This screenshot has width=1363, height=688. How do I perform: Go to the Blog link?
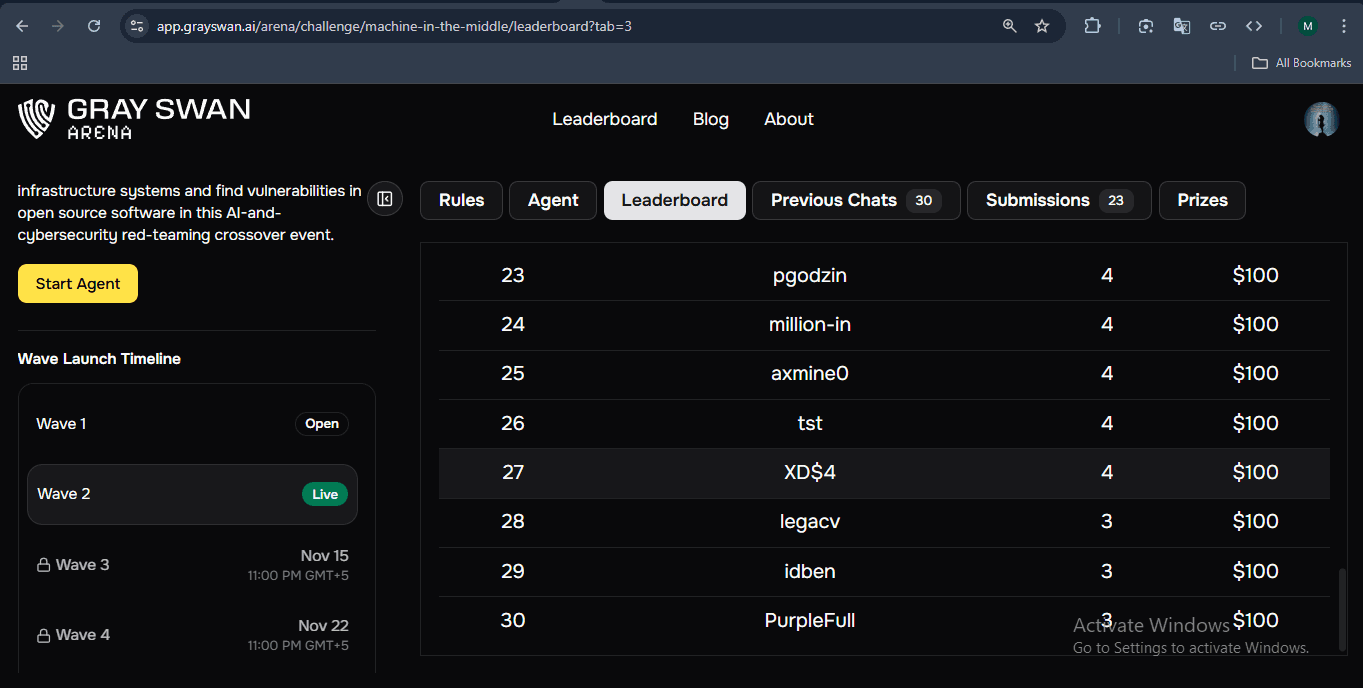710,119
